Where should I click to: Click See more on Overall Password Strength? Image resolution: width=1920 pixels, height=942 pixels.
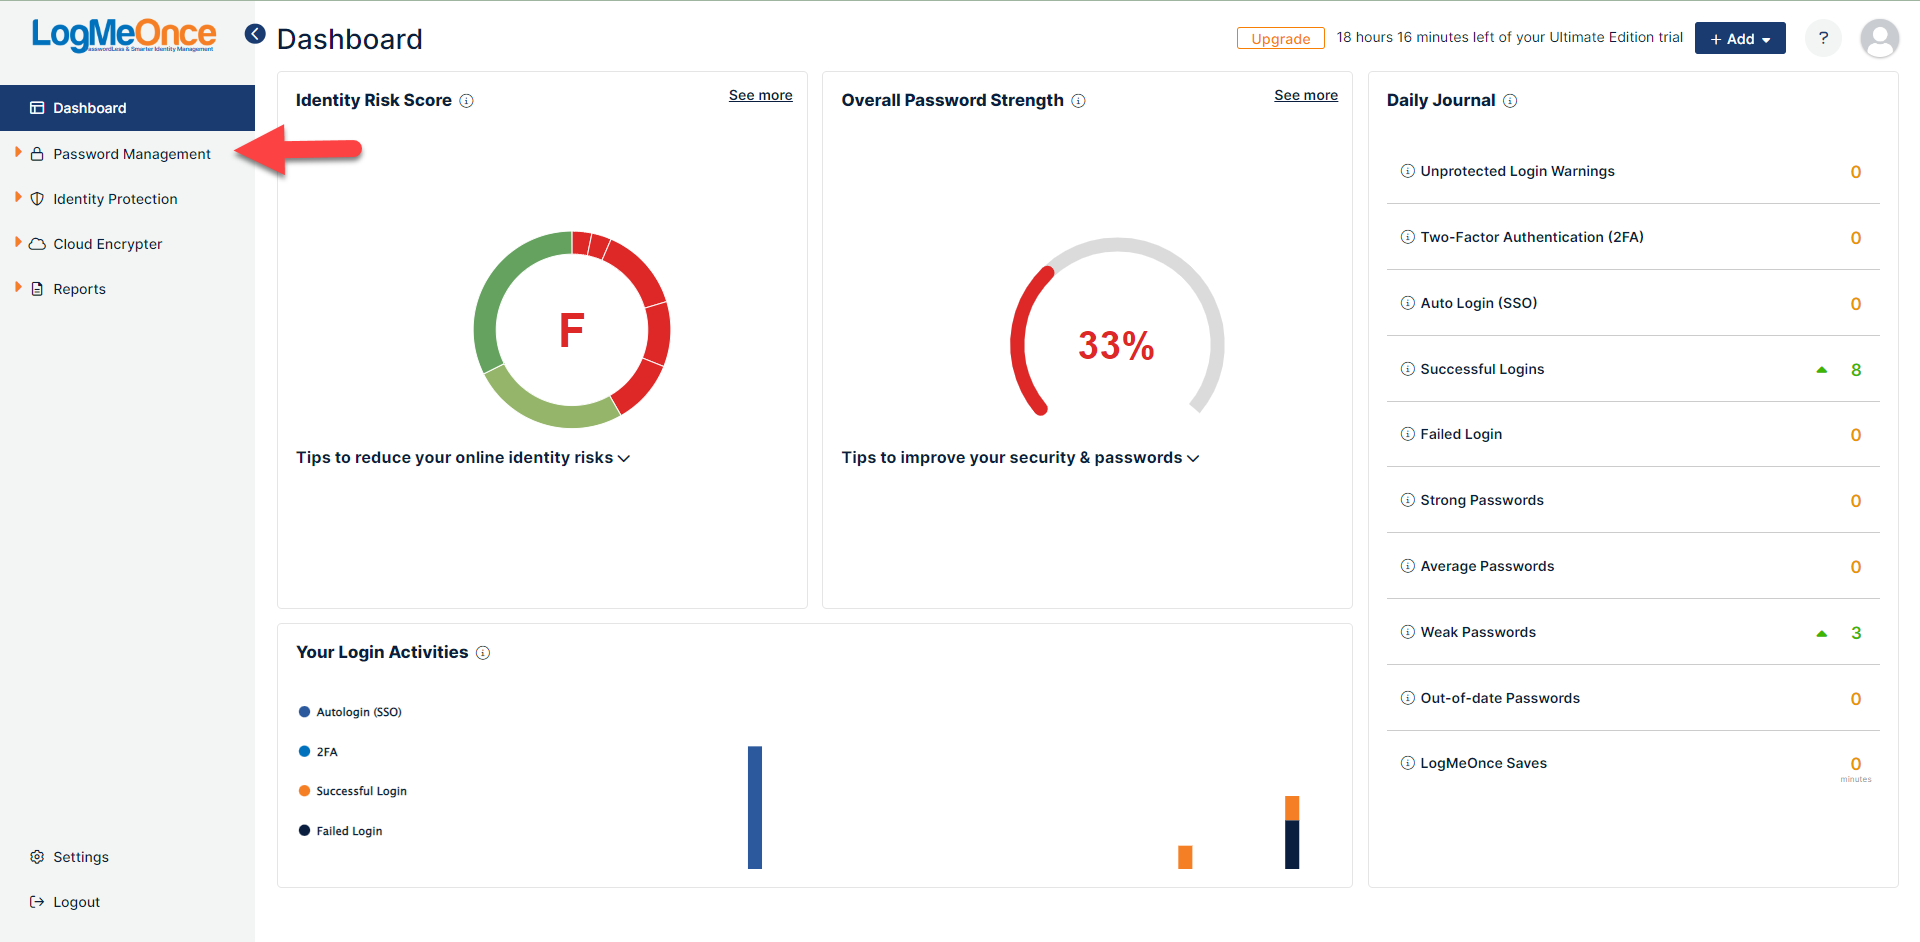[x=1306, y=95]
